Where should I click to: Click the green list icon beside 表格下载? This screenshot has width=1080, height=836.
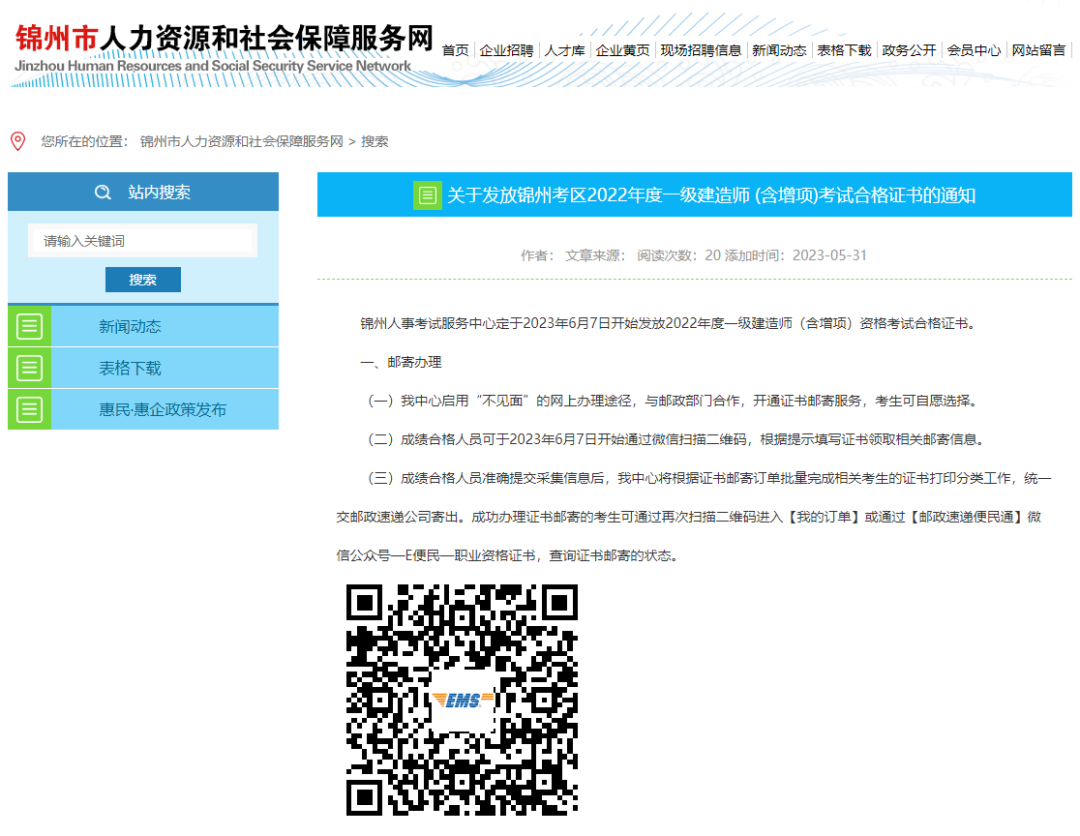tap(30, 368)
